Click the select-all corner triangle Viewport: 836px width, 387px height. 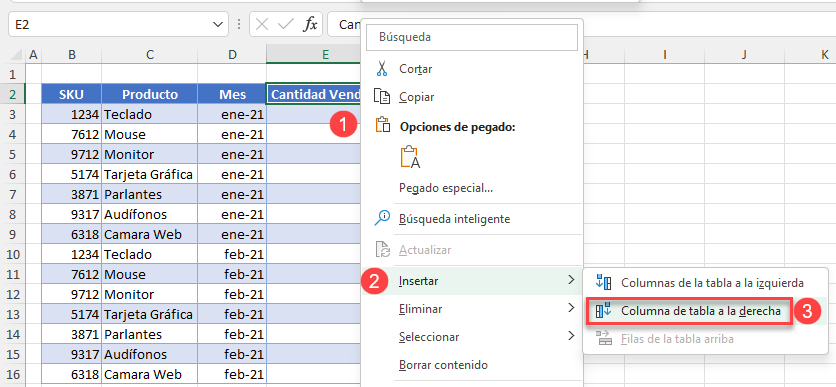(x=18, y=54)
